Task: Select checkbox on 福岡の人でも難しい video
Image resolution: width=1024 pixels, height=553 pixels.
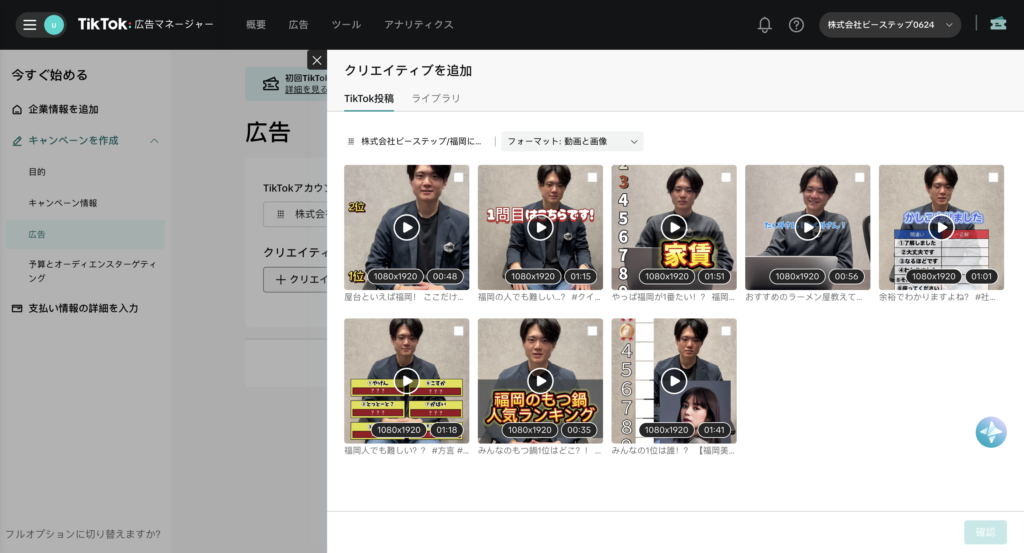Action: coord(592,177)
